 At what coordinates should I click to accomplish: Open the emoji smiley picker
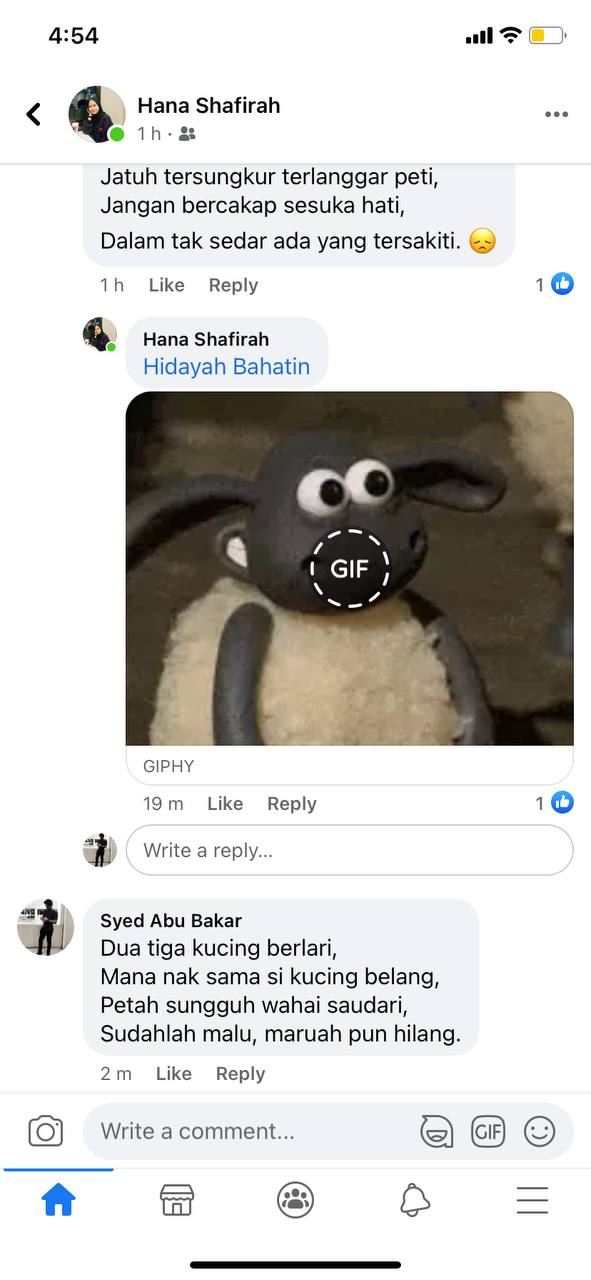[x=540, y=1131]
